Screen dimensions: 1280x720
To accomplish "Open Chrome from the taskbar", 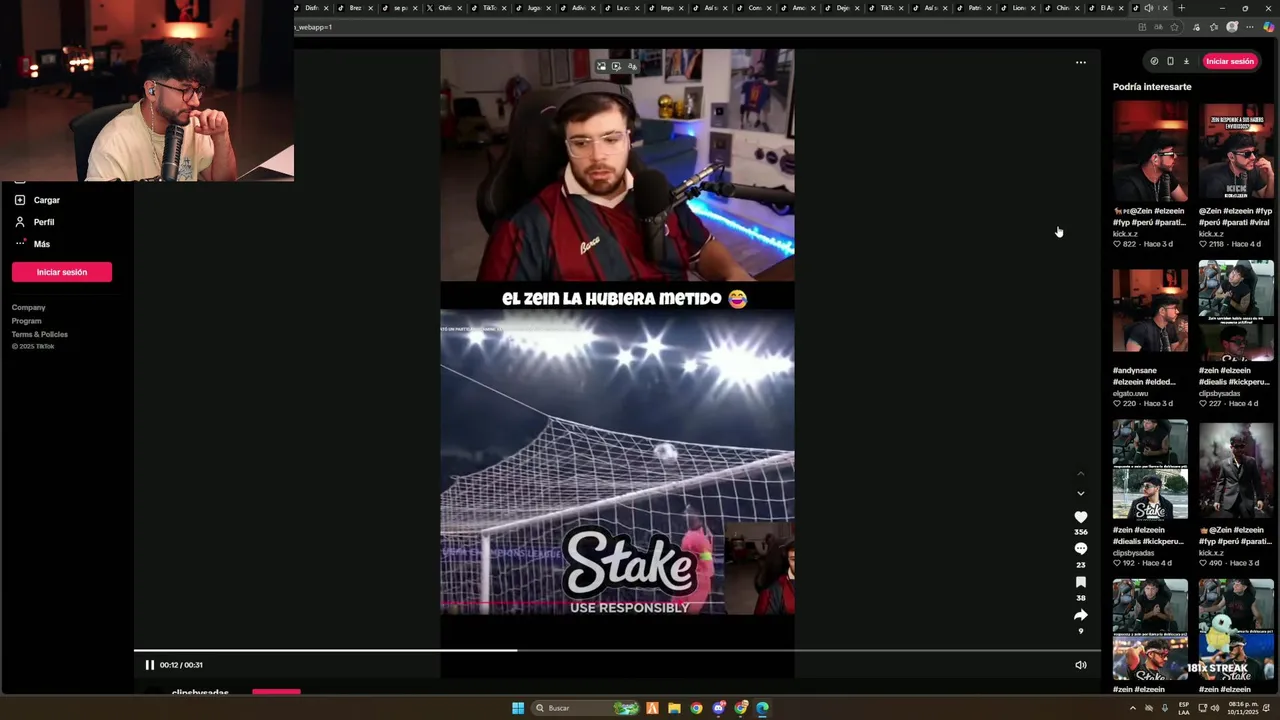I will pyautogui.click(x=696, y=708).
